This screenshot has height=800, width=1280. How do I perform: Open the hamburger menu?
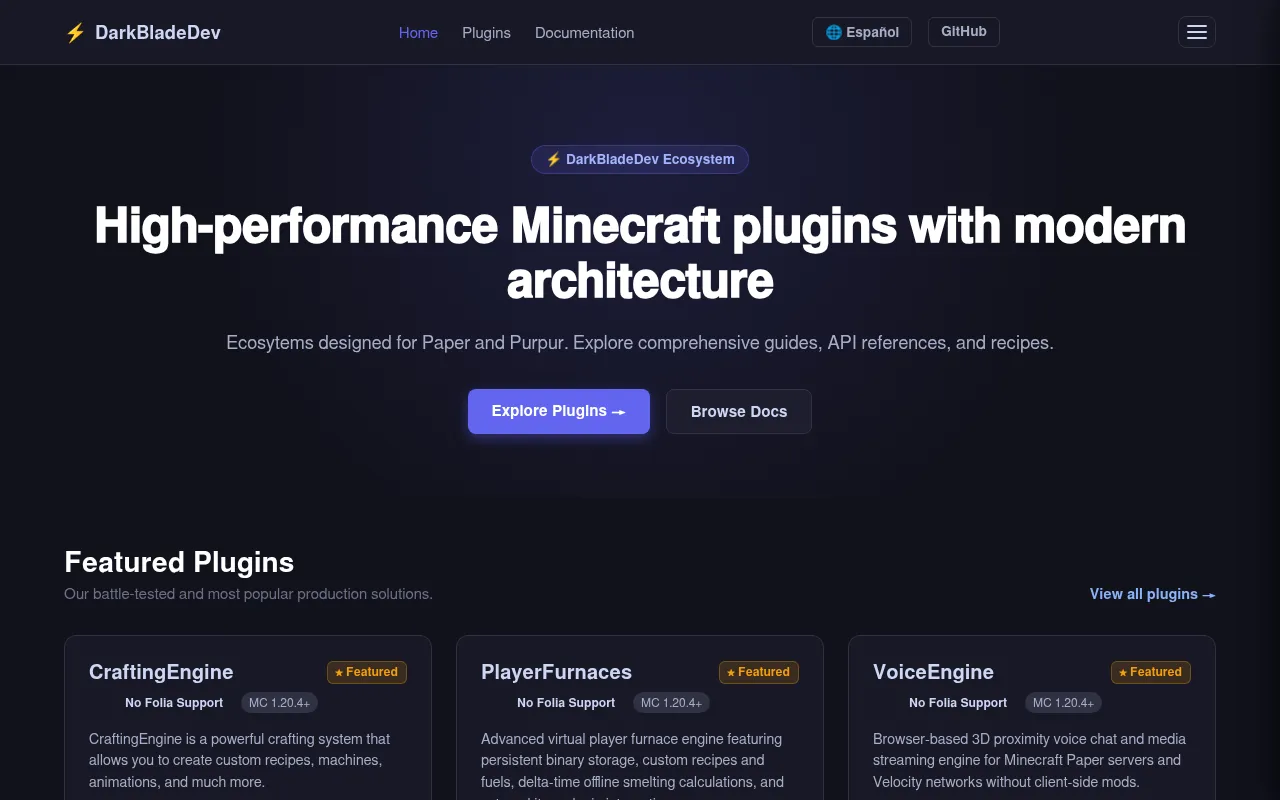coord(1197,32)
